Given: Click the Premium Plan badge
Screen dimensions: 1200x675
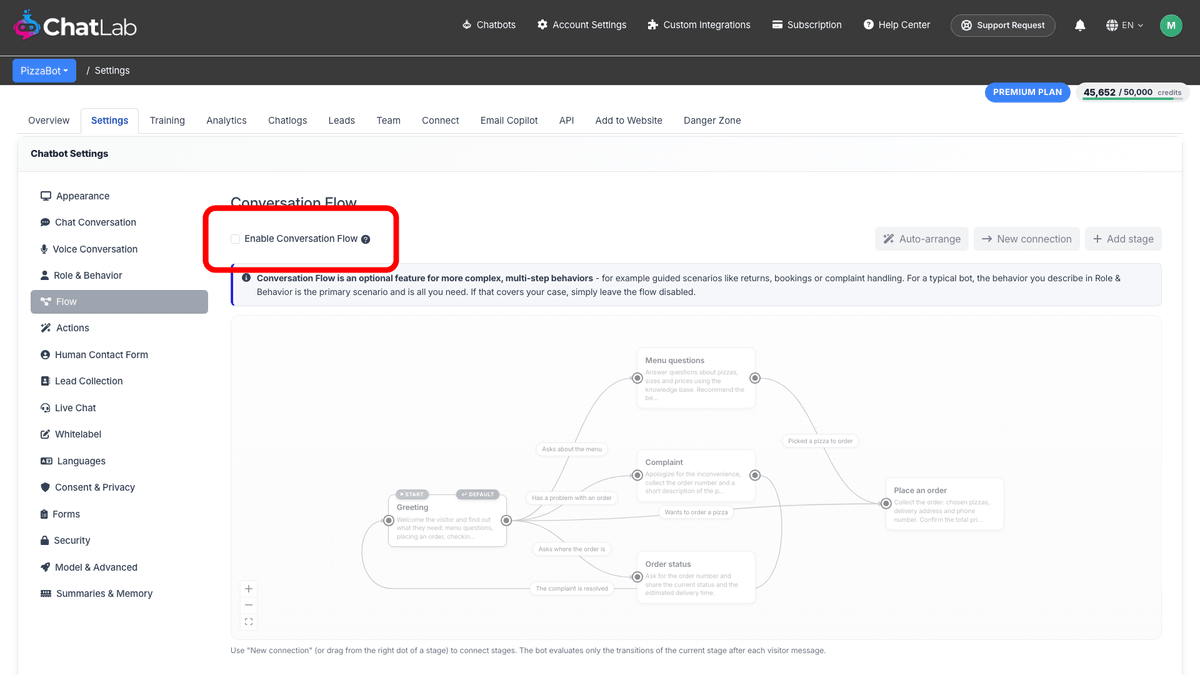Looking at the screenshot, I should click(x=1027, y=92).
